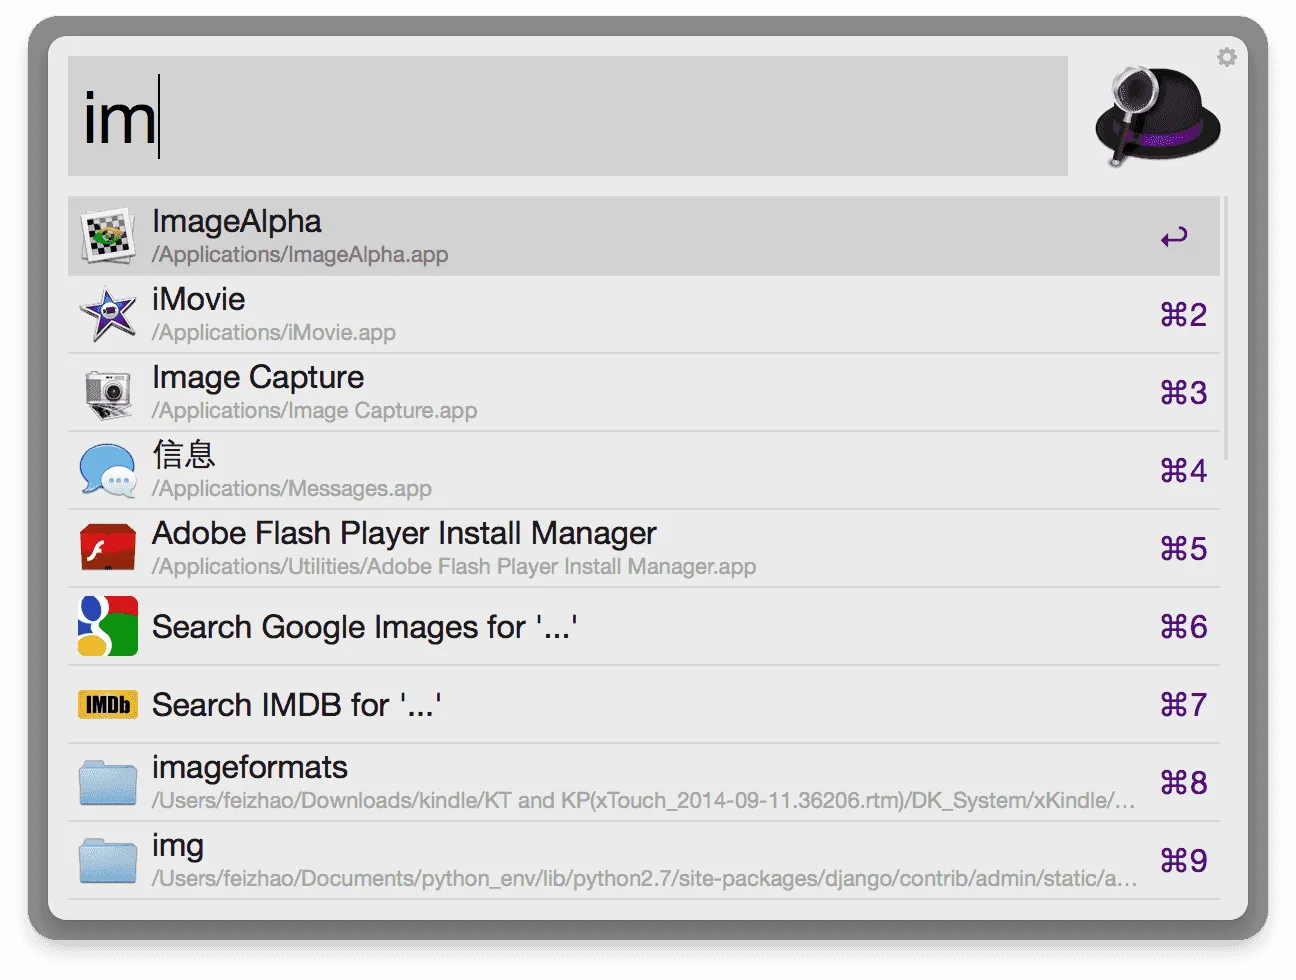Click the return arrow on ImageAlpha row
Viewport: 1296px width, 980px height.
pyautogui.click(x=1174, y=237)
